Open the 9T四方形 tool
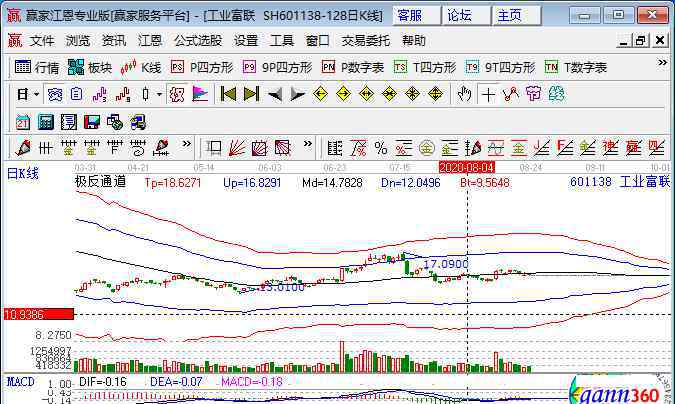The width and height of the screenshot is (675, 404). [500, 68]
